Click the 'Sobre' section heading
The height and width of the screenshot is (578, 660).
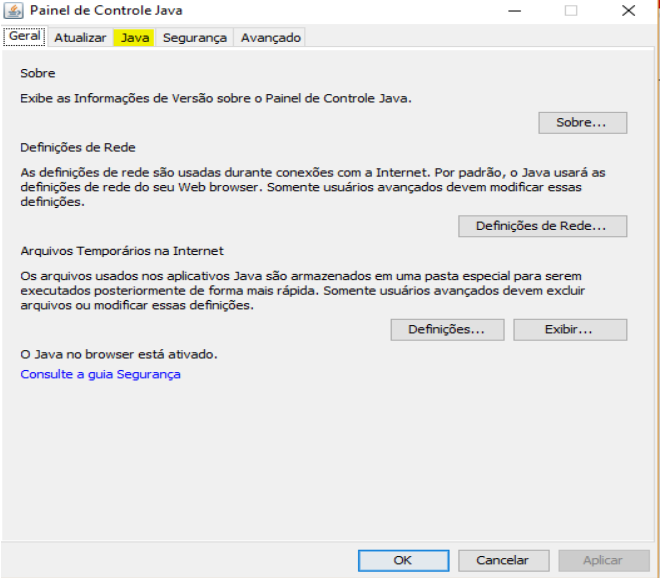[x=38, y=73]
